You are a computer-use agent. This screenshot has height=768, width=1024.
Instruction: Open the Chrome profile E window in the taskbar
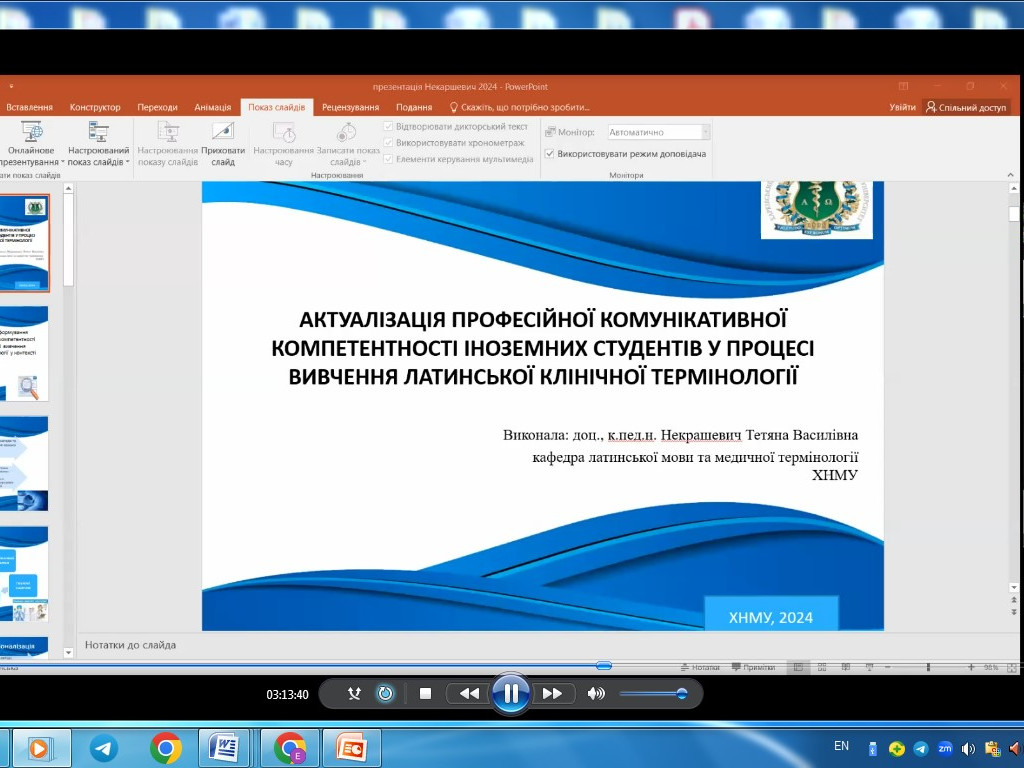pos(290,748)
